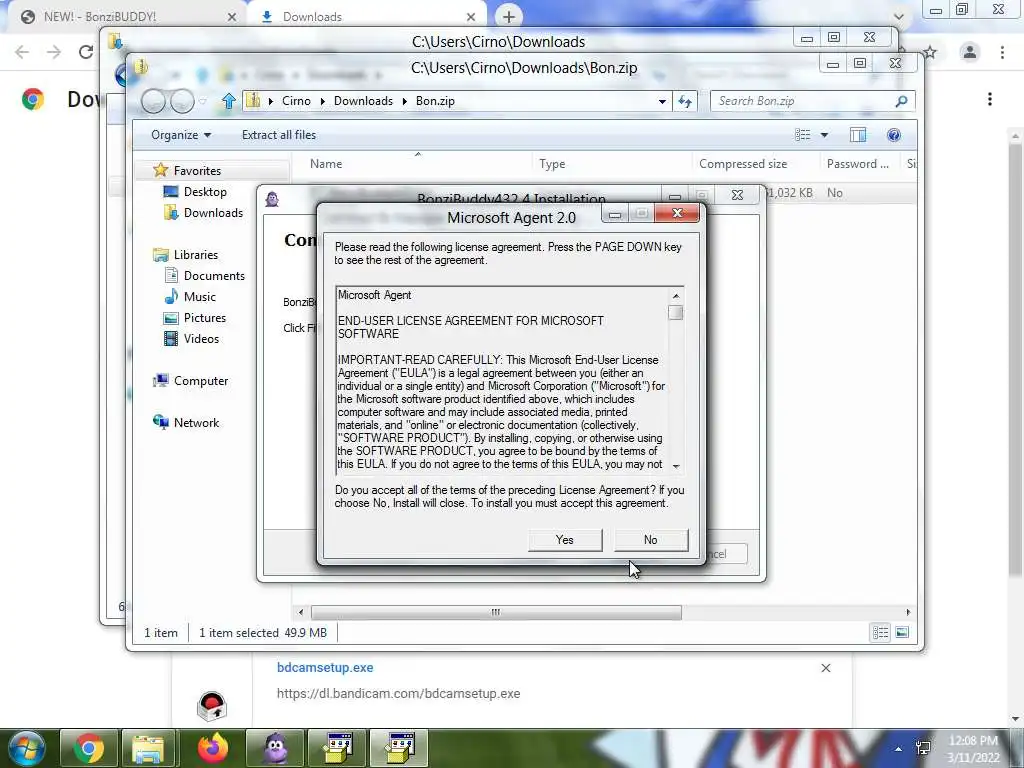Viewport: 1024px width, 768px height.
Task: Click BonziBuddy purple gorilla taskbar icon
Action: pyautogui.click(x=275, y=748)
